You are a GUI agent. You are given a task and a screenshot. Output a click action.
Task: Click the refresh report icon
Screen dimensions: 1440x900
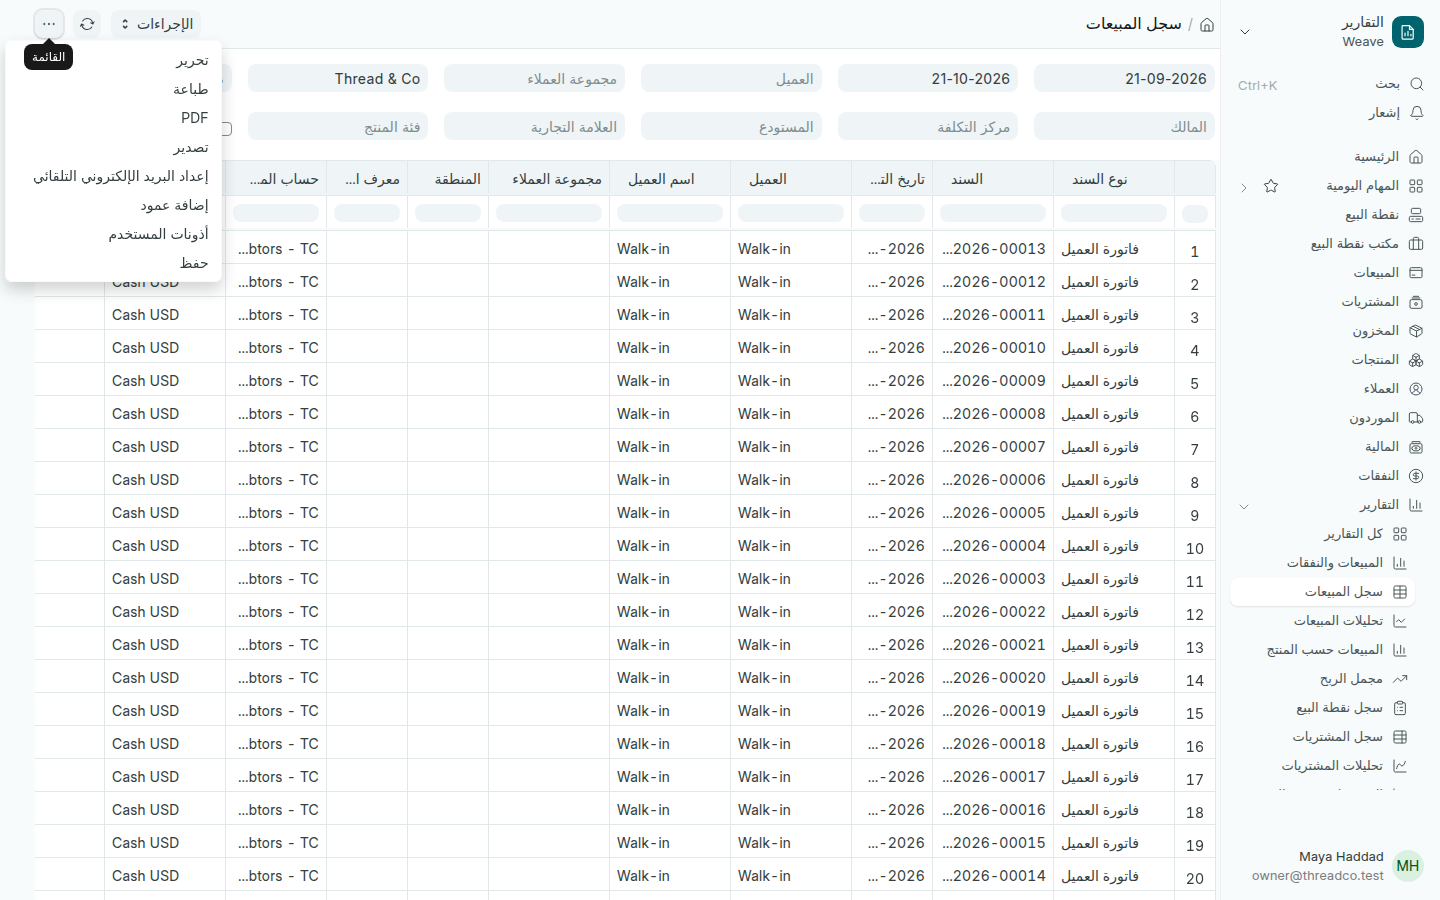click(x=88, y=24)
